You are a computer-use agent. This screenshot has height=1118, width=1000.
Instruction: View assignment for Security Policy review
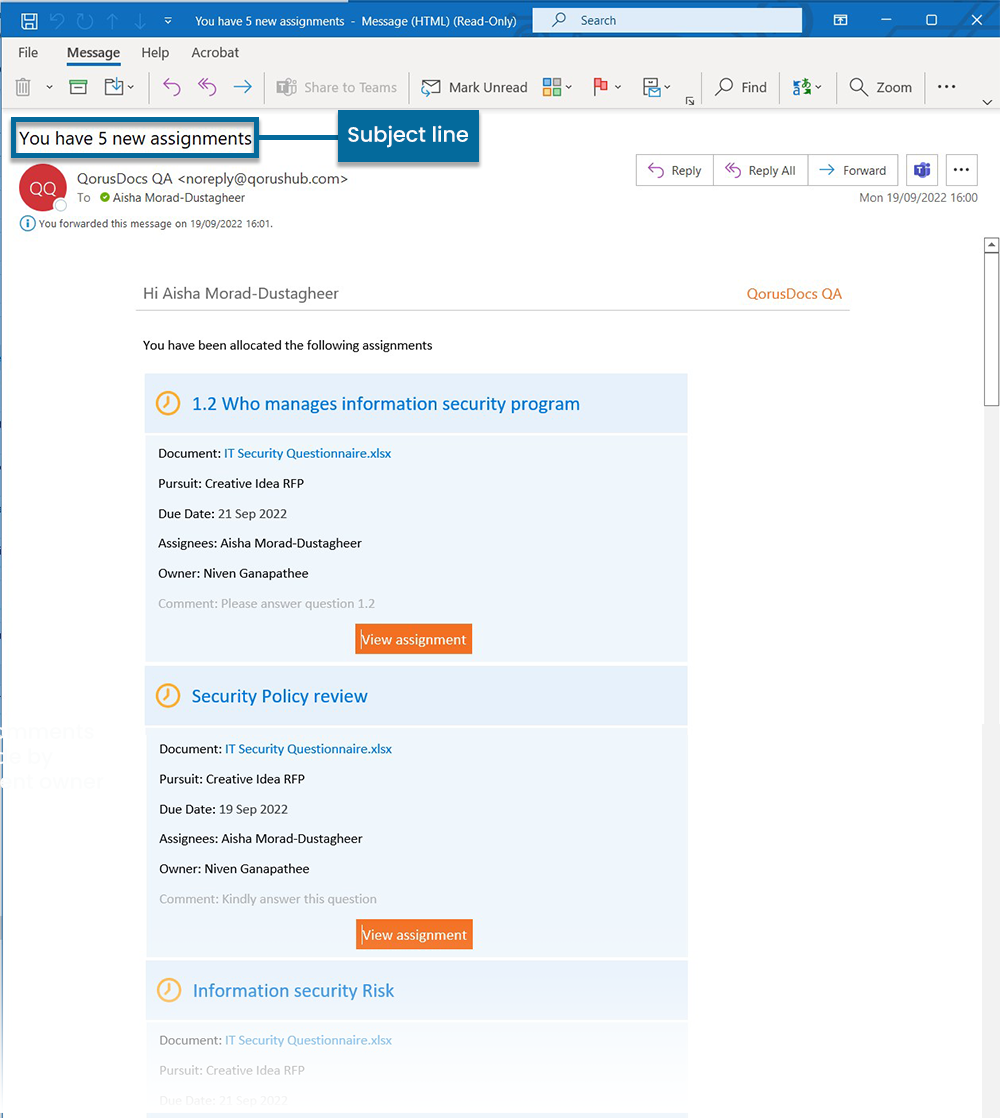click(x=414, y=934)
